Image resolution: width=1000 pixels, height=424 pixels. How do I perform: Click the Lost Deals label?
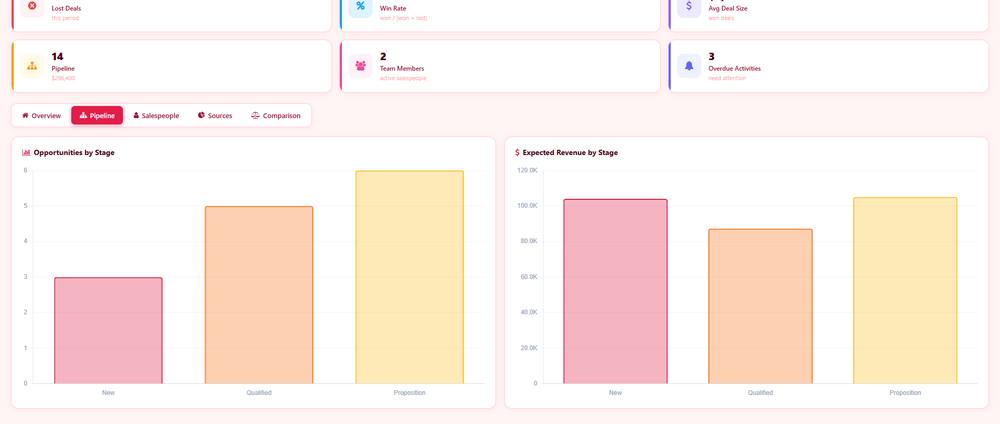tap(66, 8)
